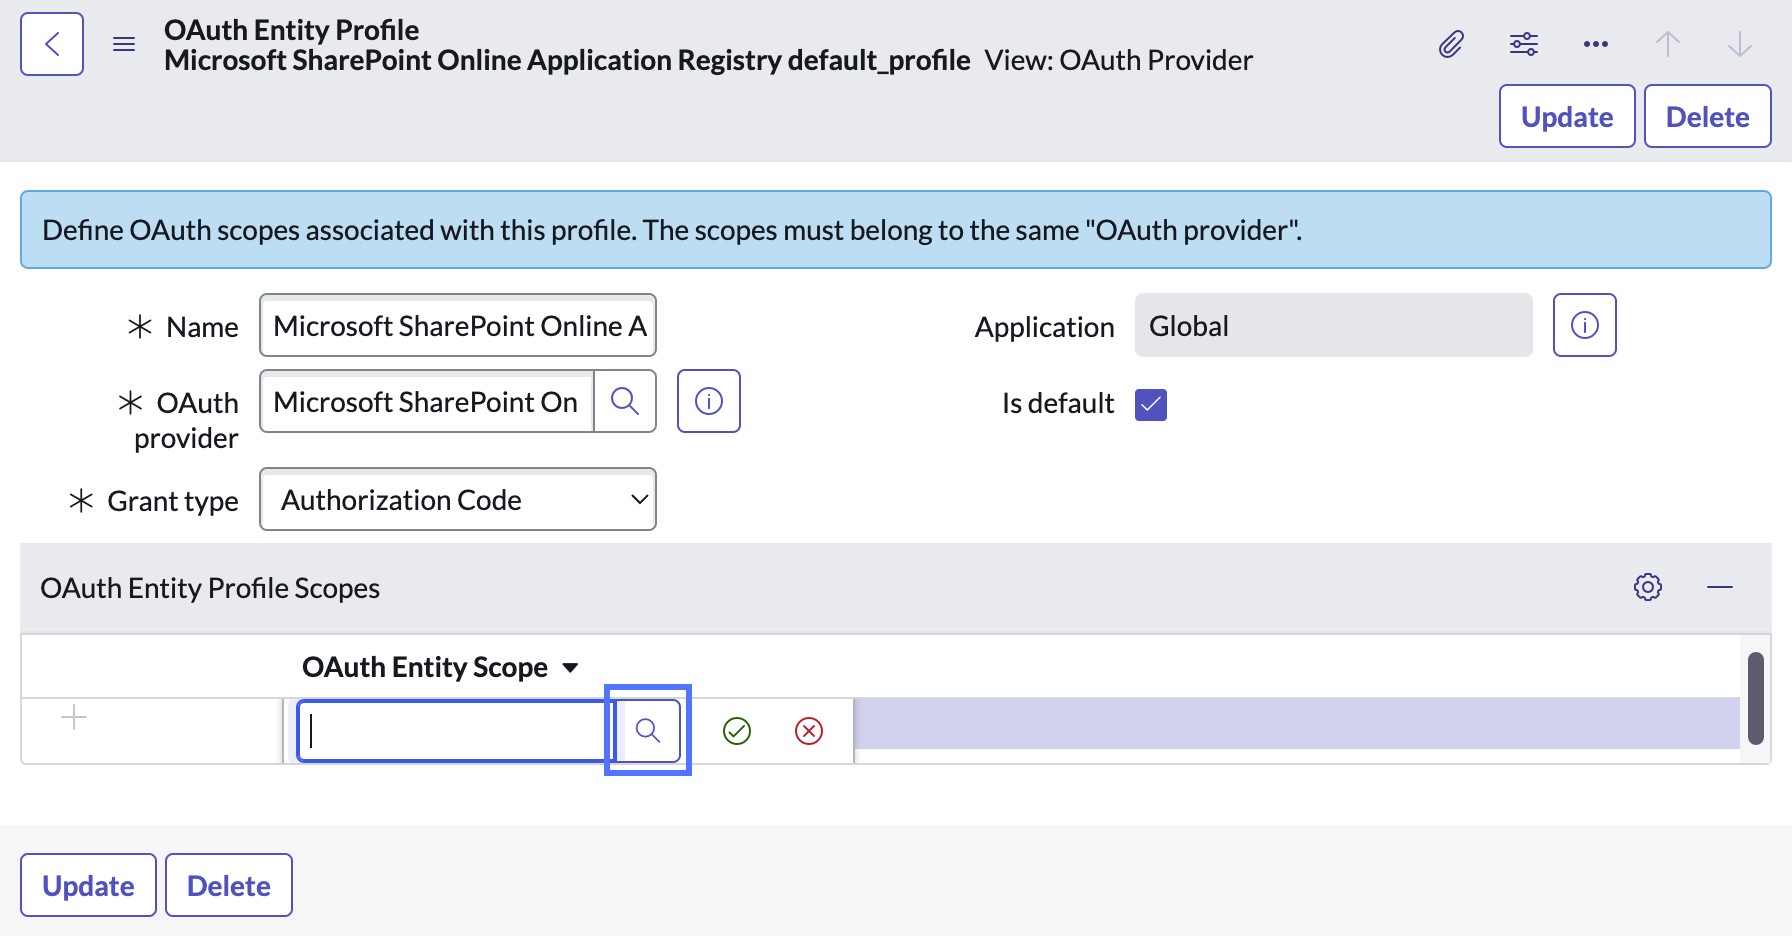Screen dimensions: 1792x936
Task: Preview OAuth provider record info icon
Action: (x=709, y=401)
